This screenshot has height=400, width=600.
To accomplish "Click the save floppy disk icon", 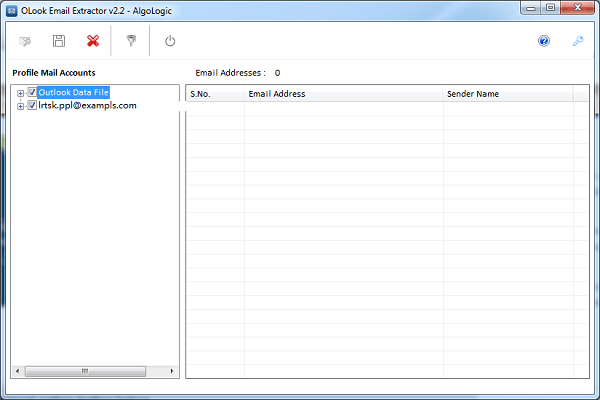I will tap(59, 41).
